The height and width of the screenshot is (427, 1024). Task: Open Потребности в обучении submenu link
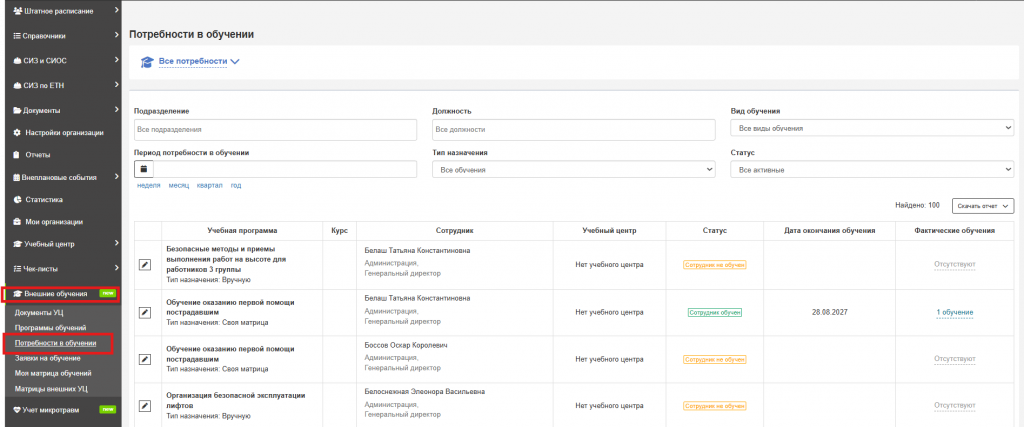pos(56,343)
